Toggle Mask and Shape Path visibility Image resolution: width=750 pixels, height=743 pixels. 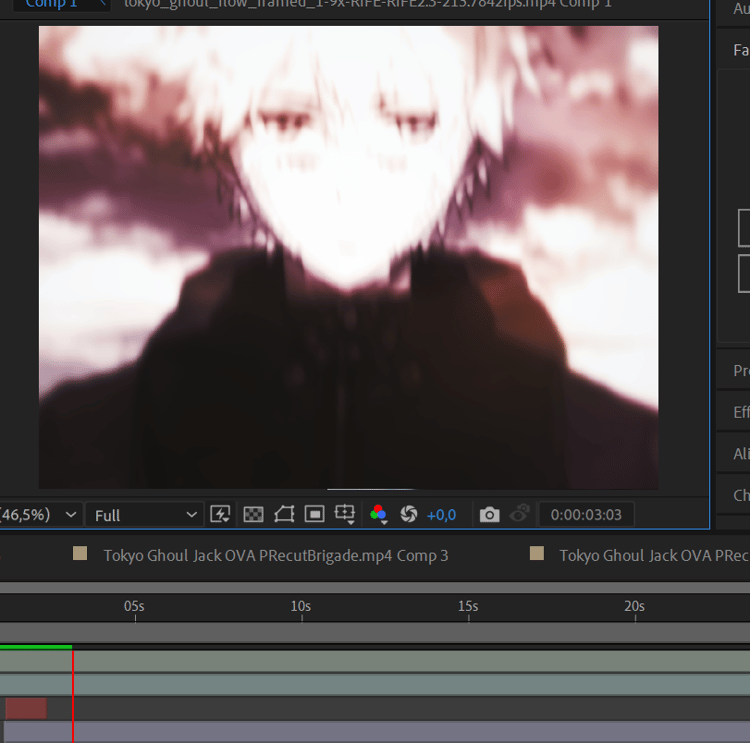(284, 515)
